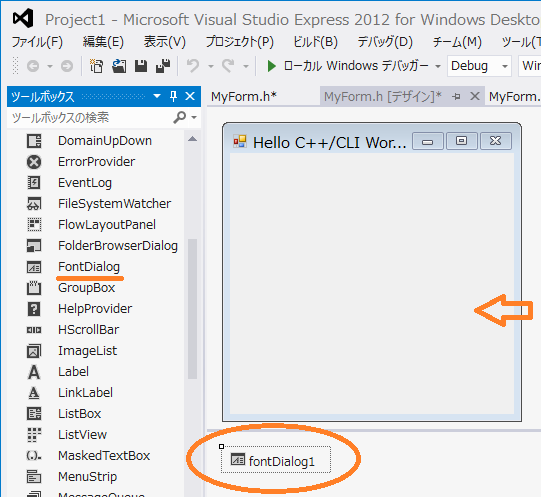
Task: Click the Save All toolbar icon
Action: pyautogui.click(x=163, y=66)
